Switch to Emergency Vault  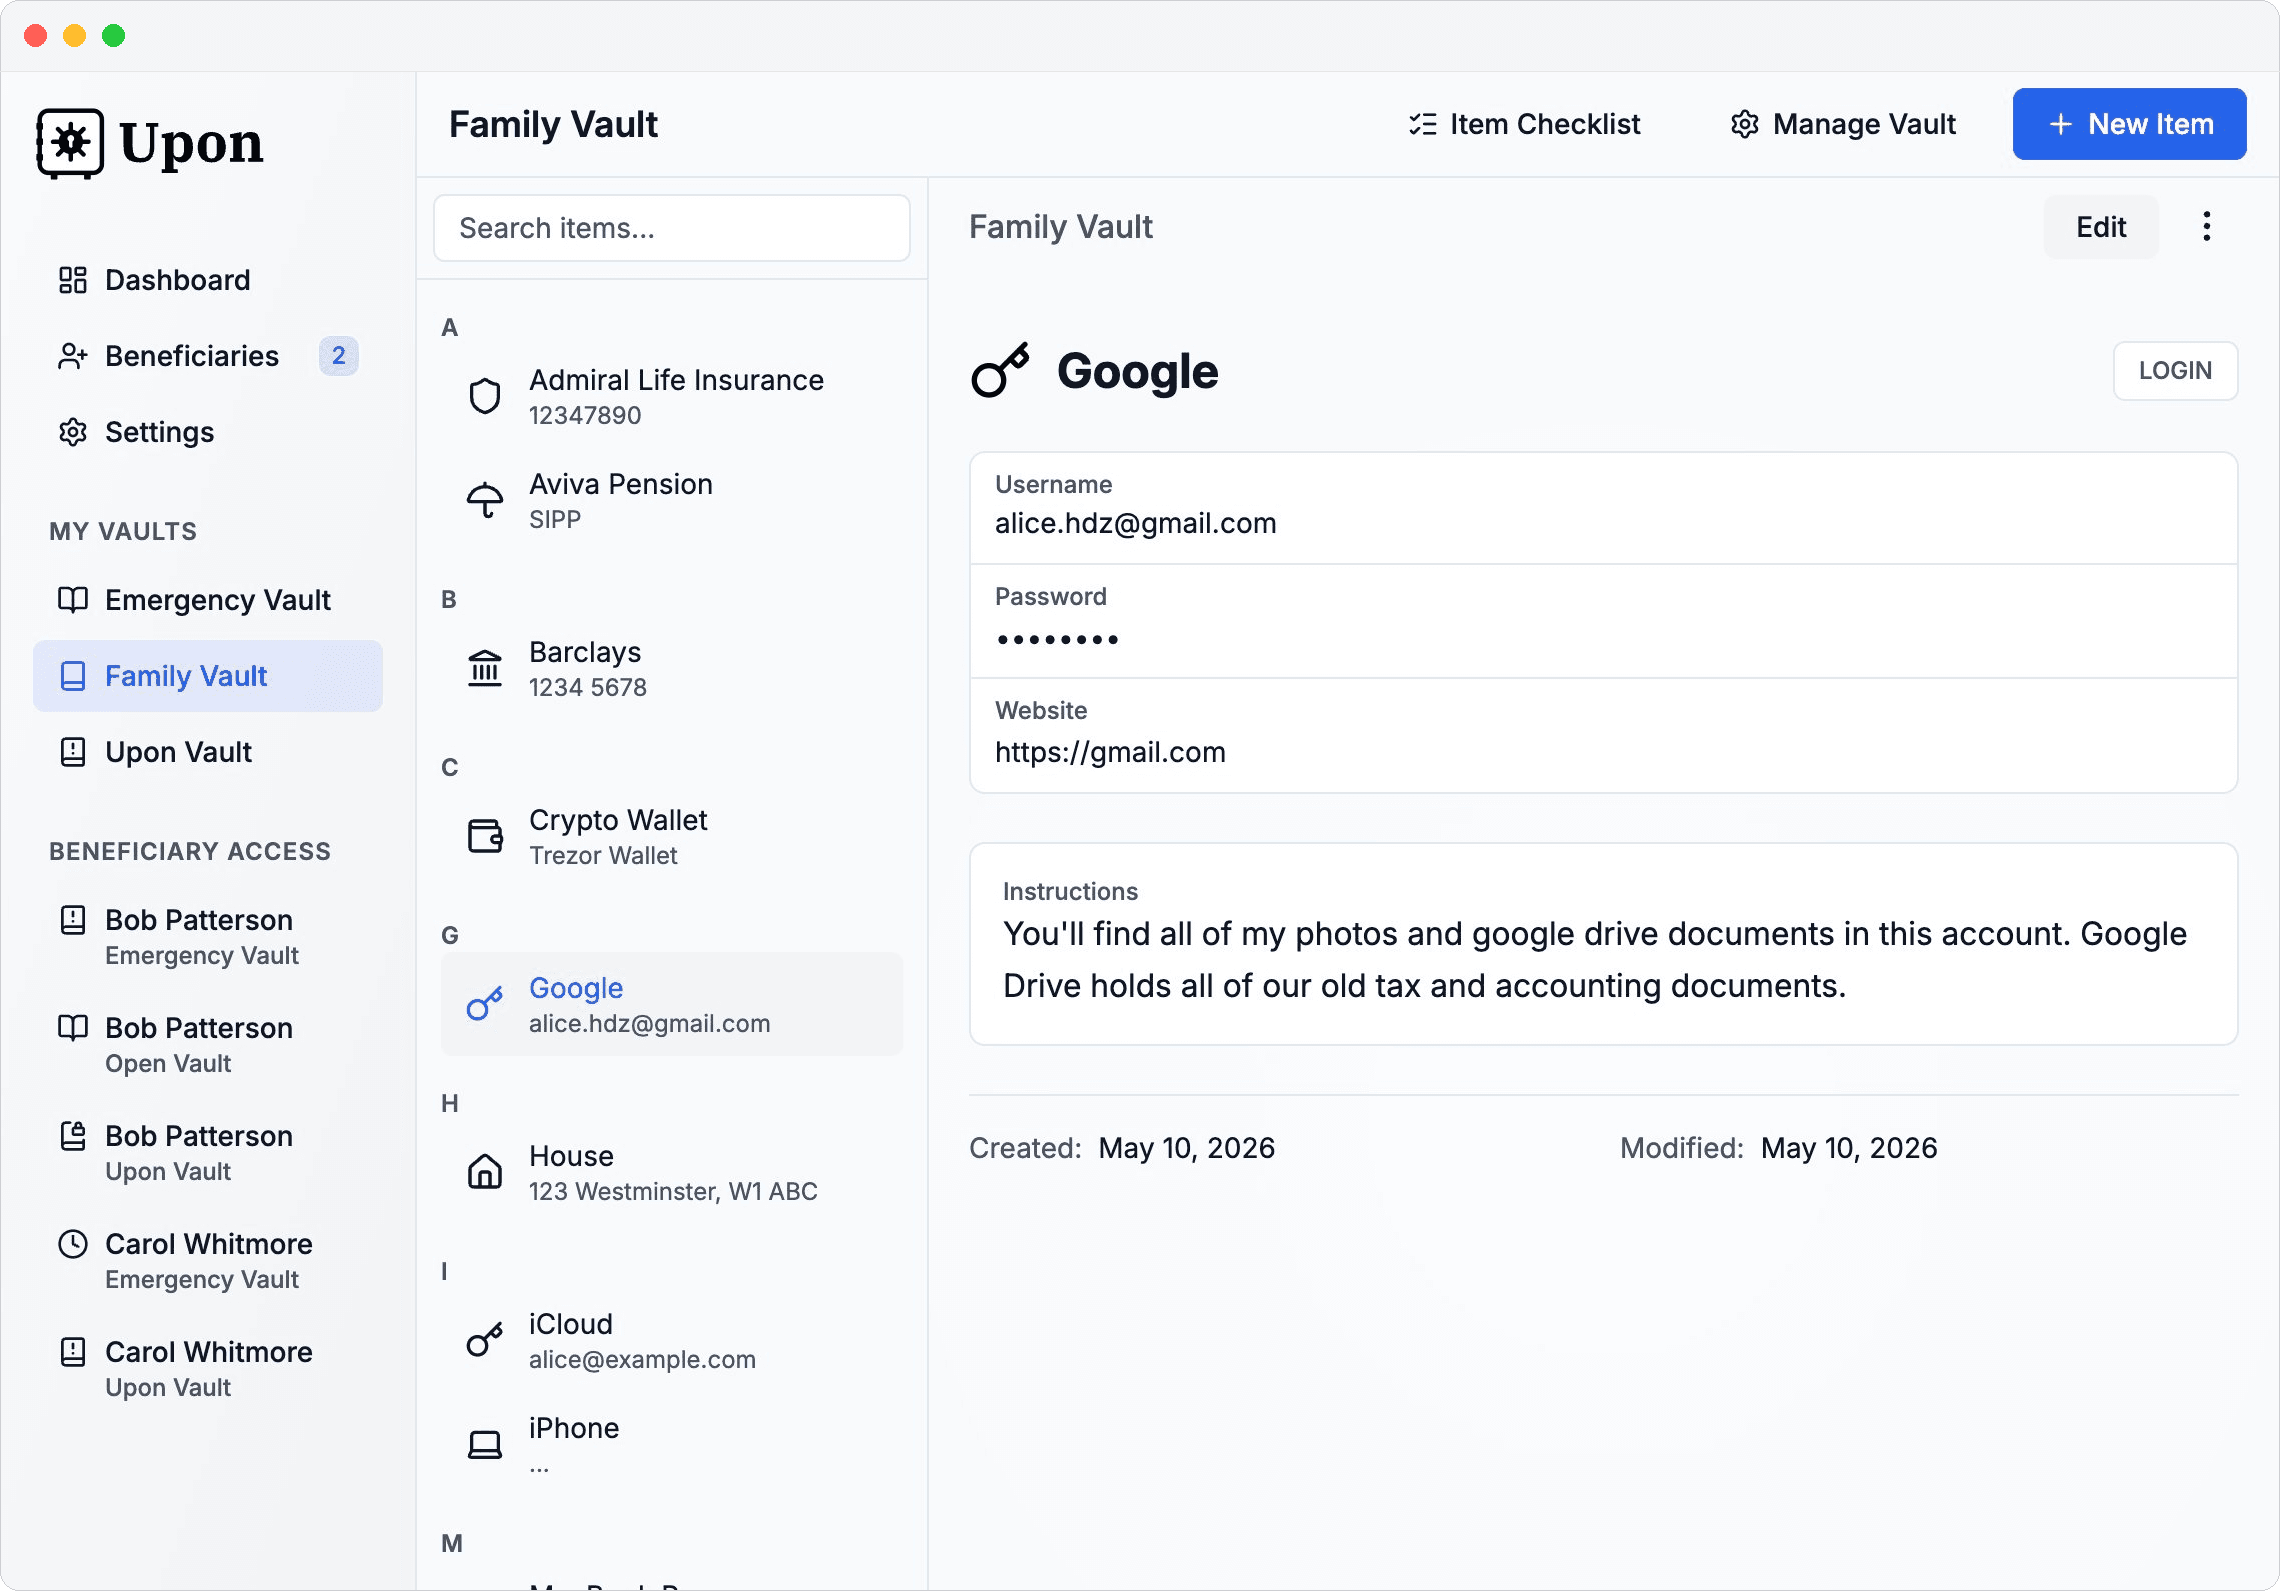208,600
